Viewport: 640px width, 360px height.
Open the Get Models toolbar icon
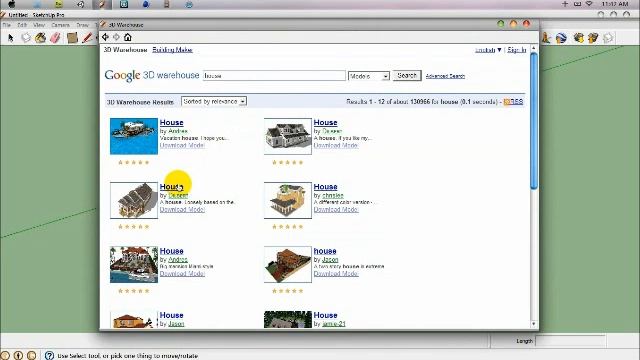(x=578, y=38)
